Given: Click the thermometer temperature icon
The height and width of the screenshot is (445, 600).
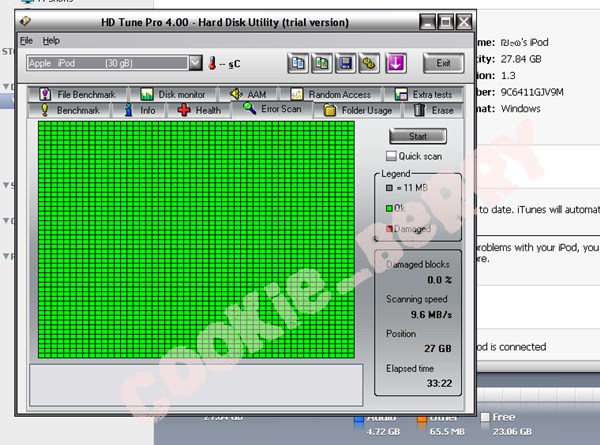Looking at the screenshot, I should pos(213,63).
